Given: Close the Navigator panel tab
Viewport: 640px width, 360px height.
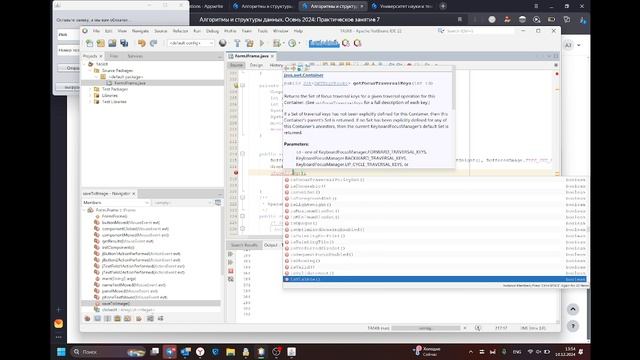Looking at the screenshot, I should [x=134, y=193].
